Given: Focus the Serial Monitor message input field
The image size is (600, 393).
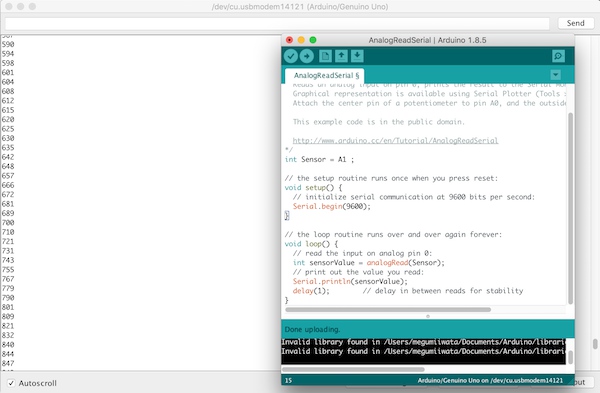Looking at the screenshot, I should click(x=277, y=24).
